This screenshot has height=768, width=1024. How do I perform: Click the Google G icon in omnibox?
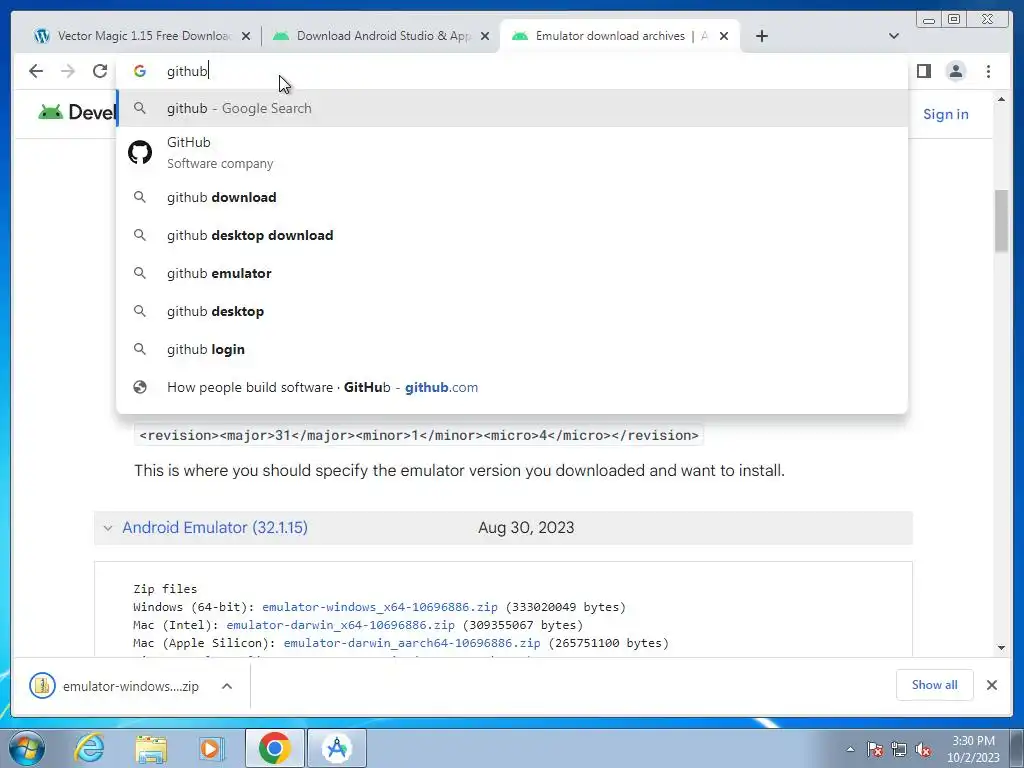140,71
